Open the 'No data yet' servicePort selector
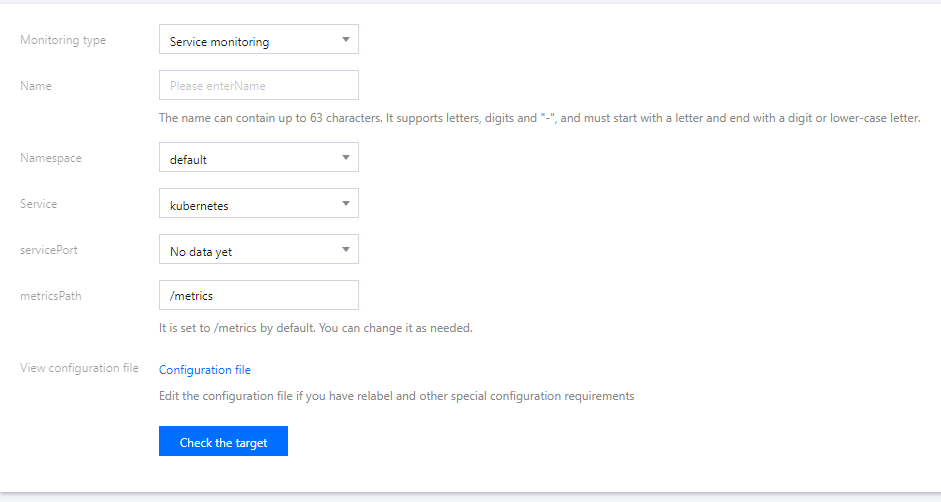The image size is (941, 502). [250, 250]
